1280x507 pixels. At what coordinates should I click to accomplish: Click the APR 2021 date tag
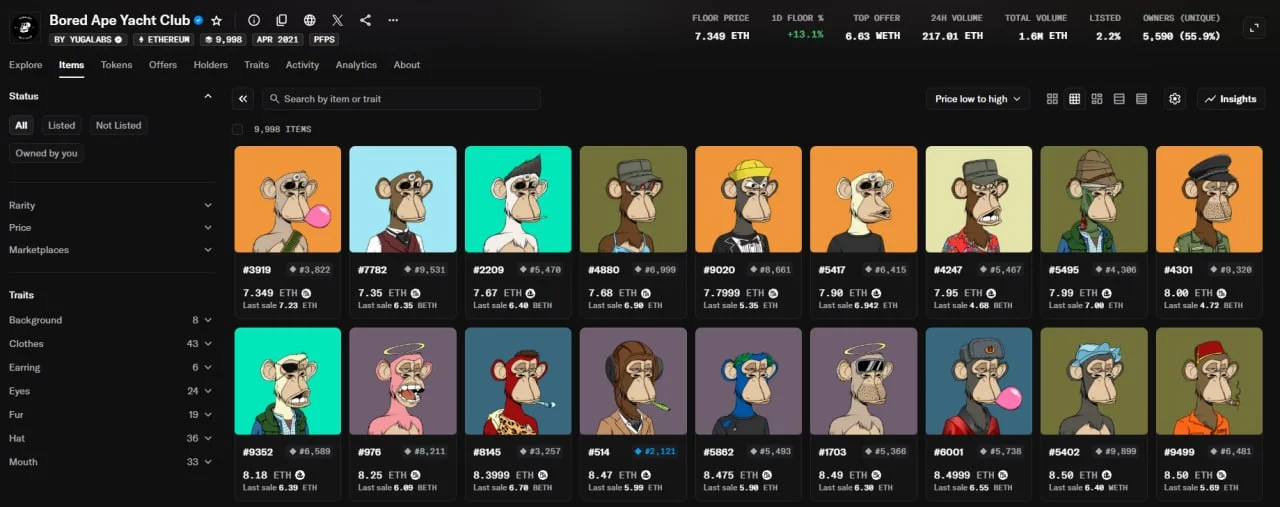[x=277, y=40]
